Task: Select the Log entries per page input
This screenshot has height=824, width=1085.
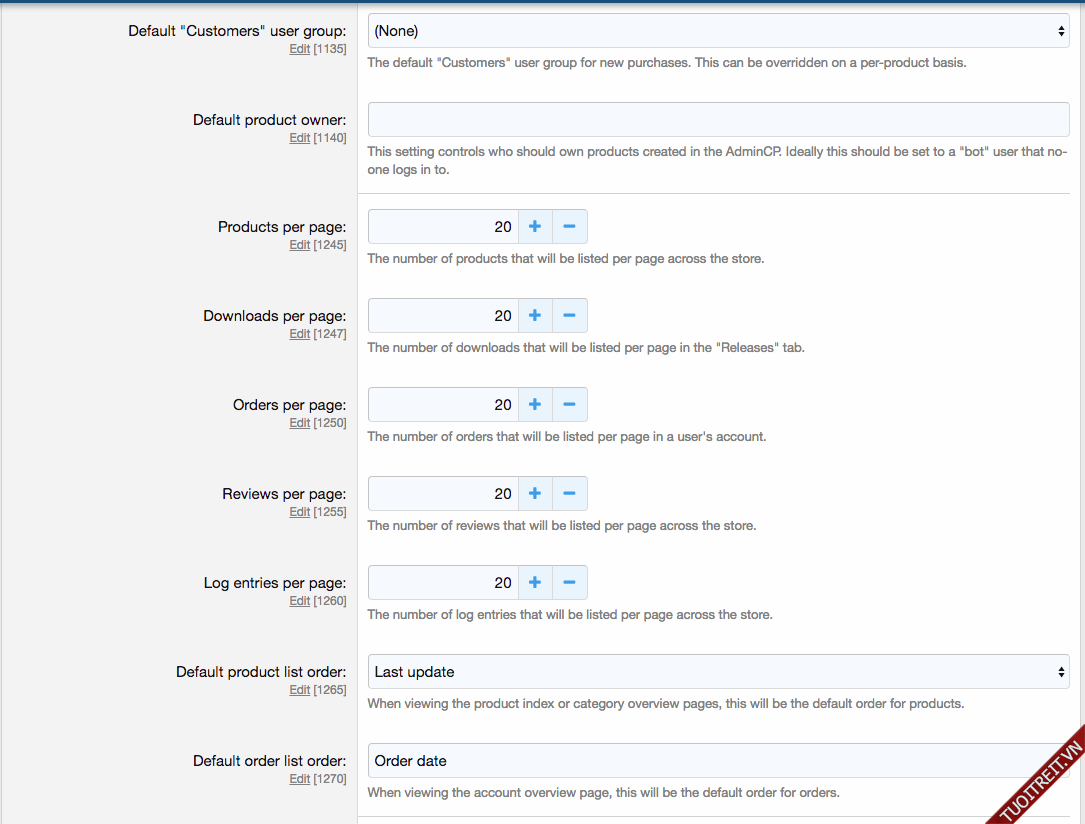Action: tap(443, 583)
